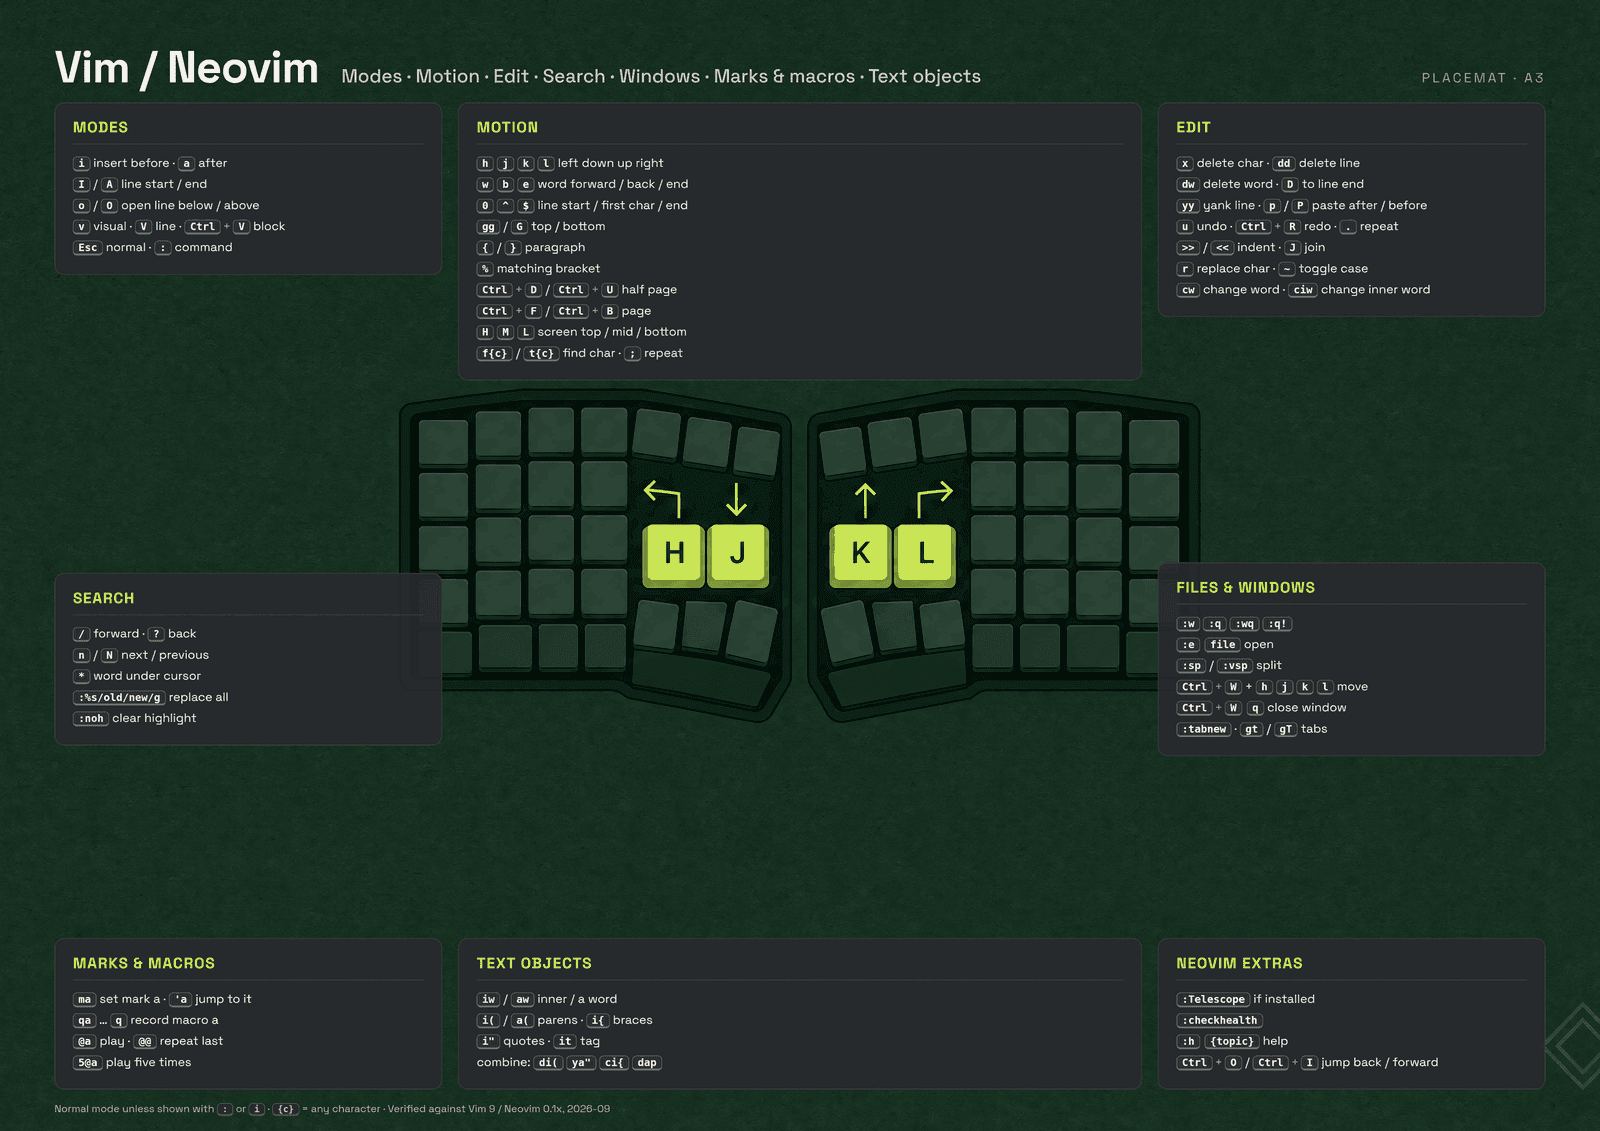Click the highlighted K key on the keyboard
1600x1131 pixels.
point(861,554)
